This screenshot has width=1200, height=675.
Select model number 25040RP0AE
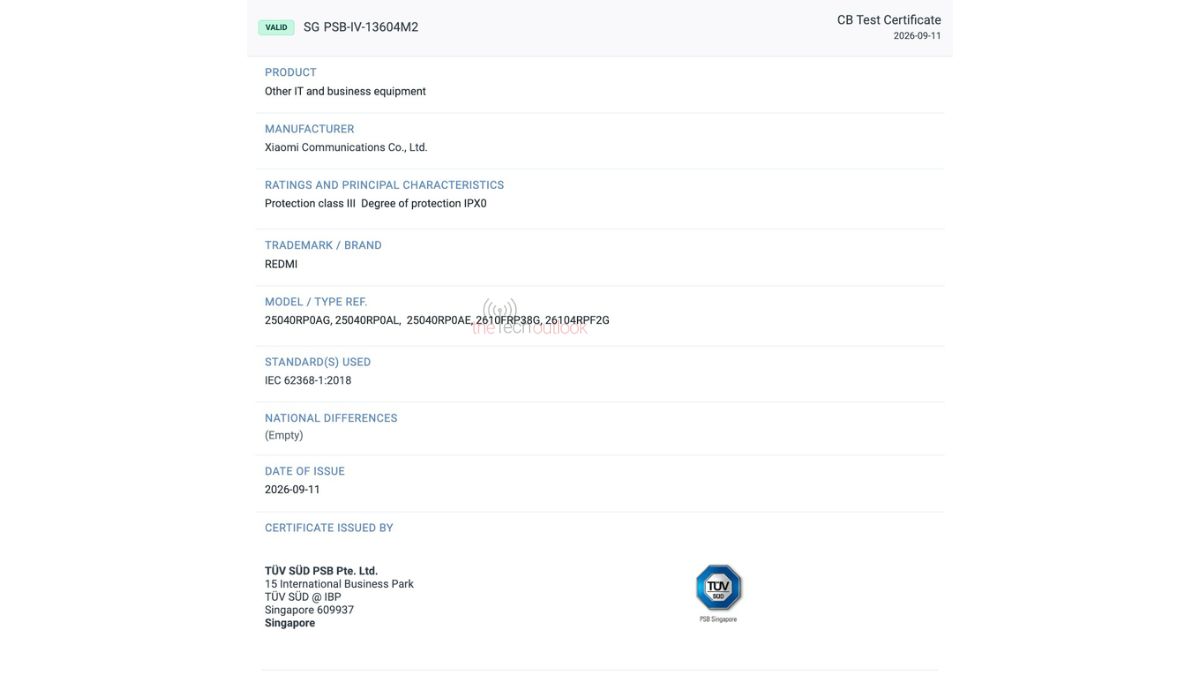click(439, 320)
